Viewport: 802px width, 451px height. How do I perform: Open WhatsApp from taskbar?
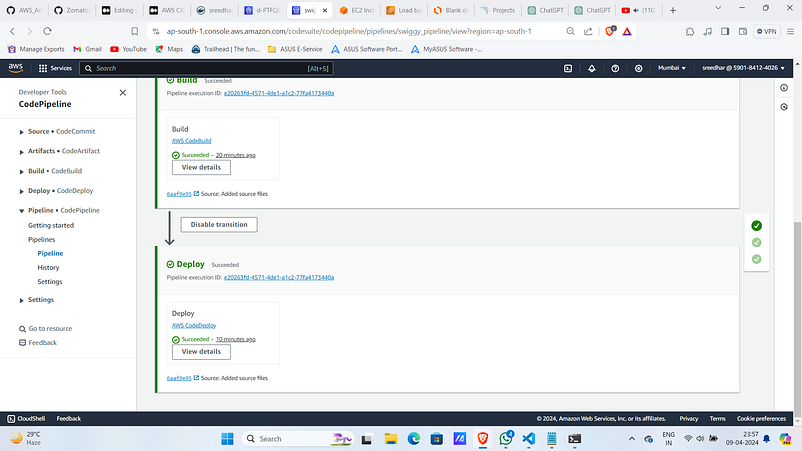(506, 439)
